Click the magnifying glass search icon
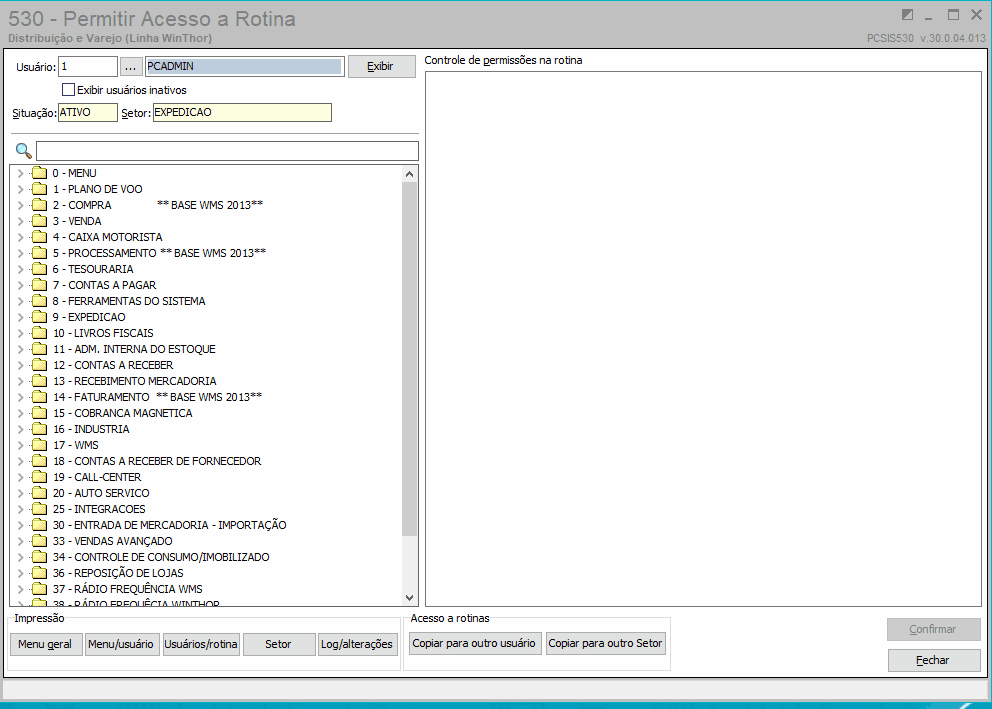This screenshot has height=709, width=992. (x=23, y=151)
